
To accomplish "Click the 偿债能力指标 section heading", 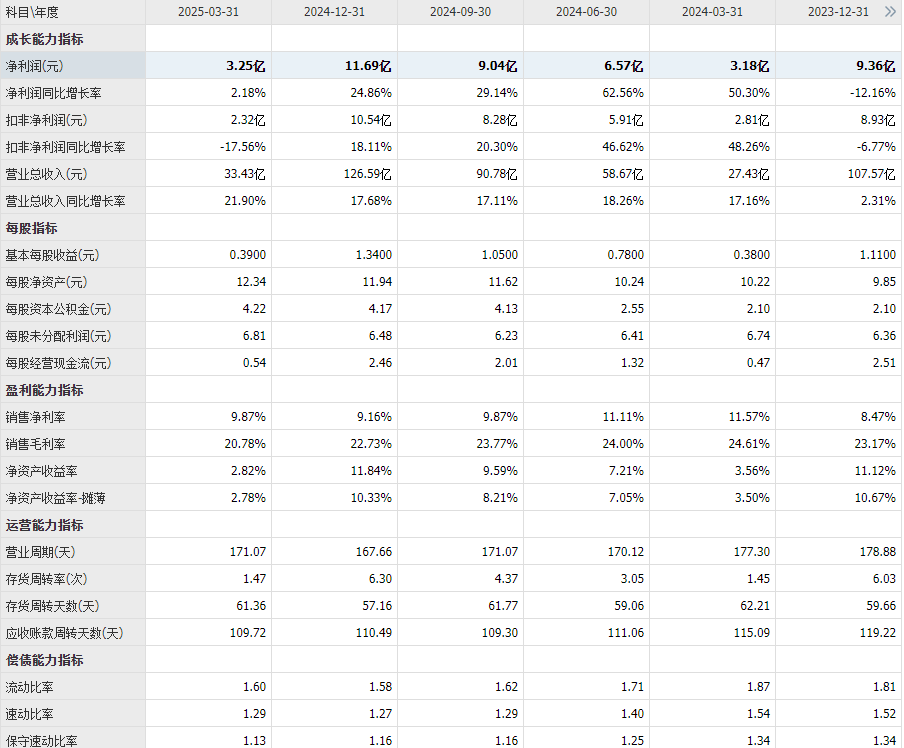I will point(44,660).
